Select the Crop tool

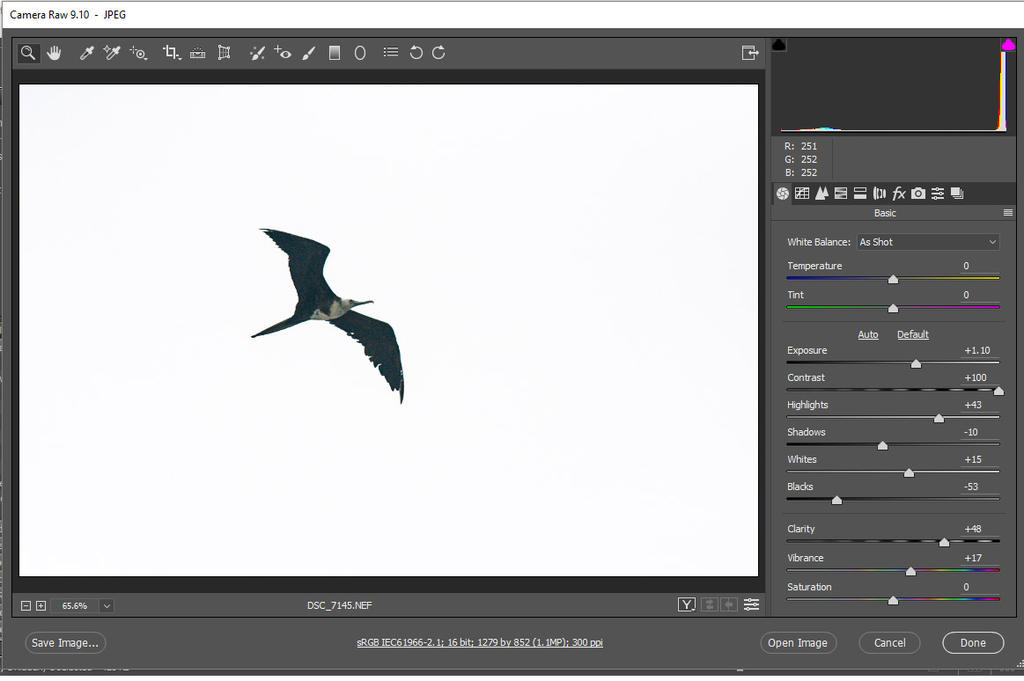pos(171,53)
